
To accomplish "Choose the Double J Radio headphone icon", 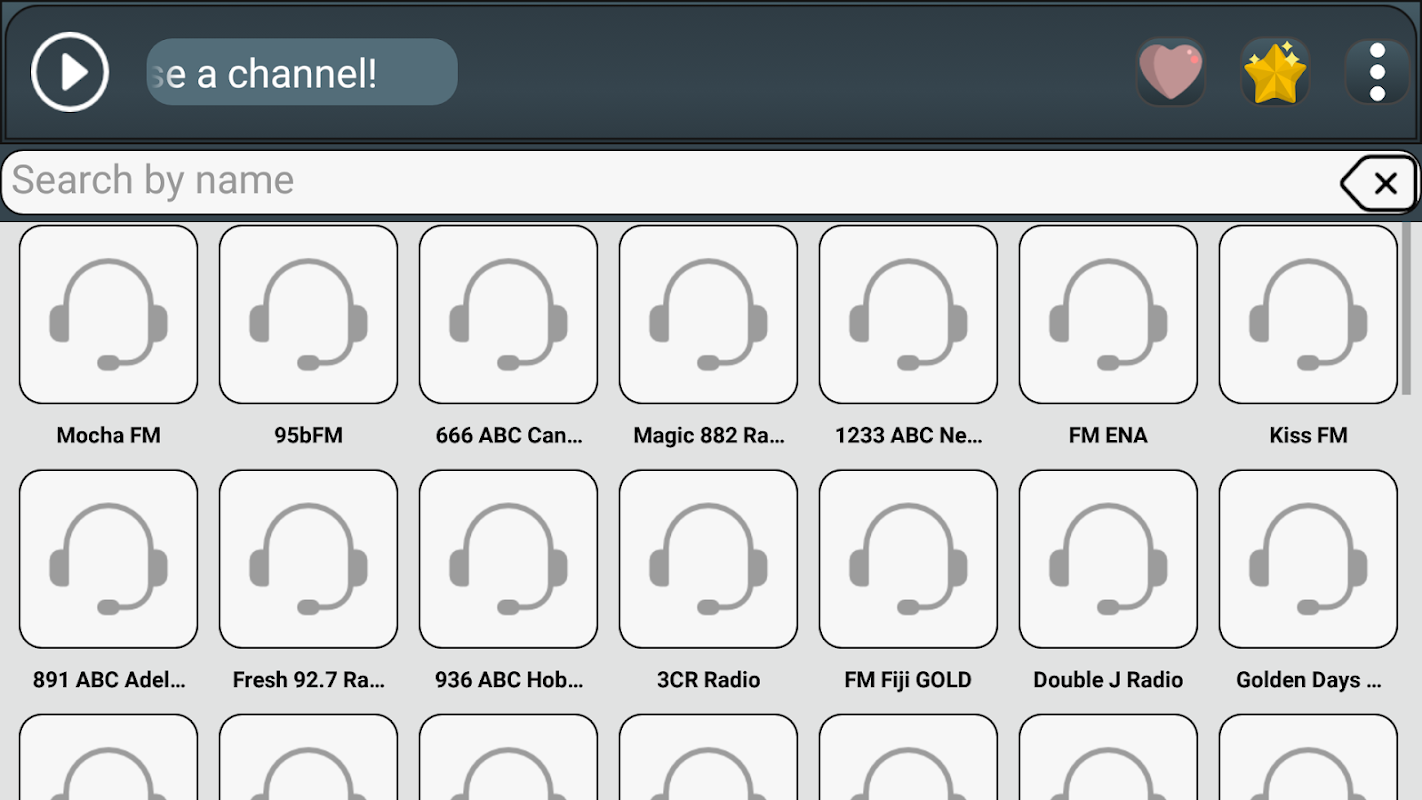I will pyautogui.click(x=1109, y=559).
